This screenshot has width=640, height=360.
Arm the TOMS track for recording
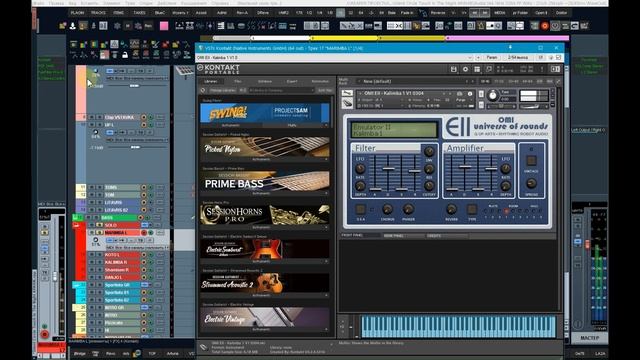[x=144, y=187]
